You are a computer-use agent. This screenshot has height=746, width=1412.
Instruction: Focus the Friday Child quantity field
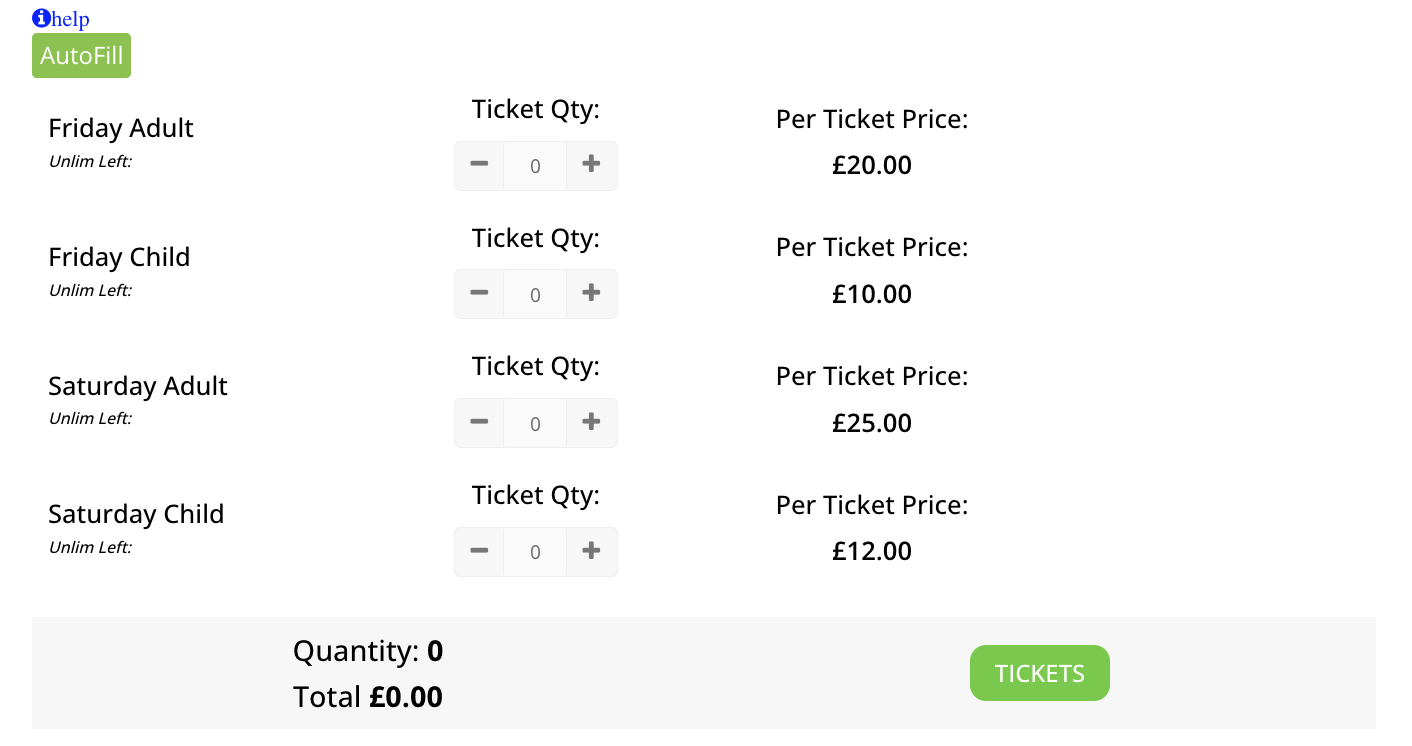tap(535, 294)
